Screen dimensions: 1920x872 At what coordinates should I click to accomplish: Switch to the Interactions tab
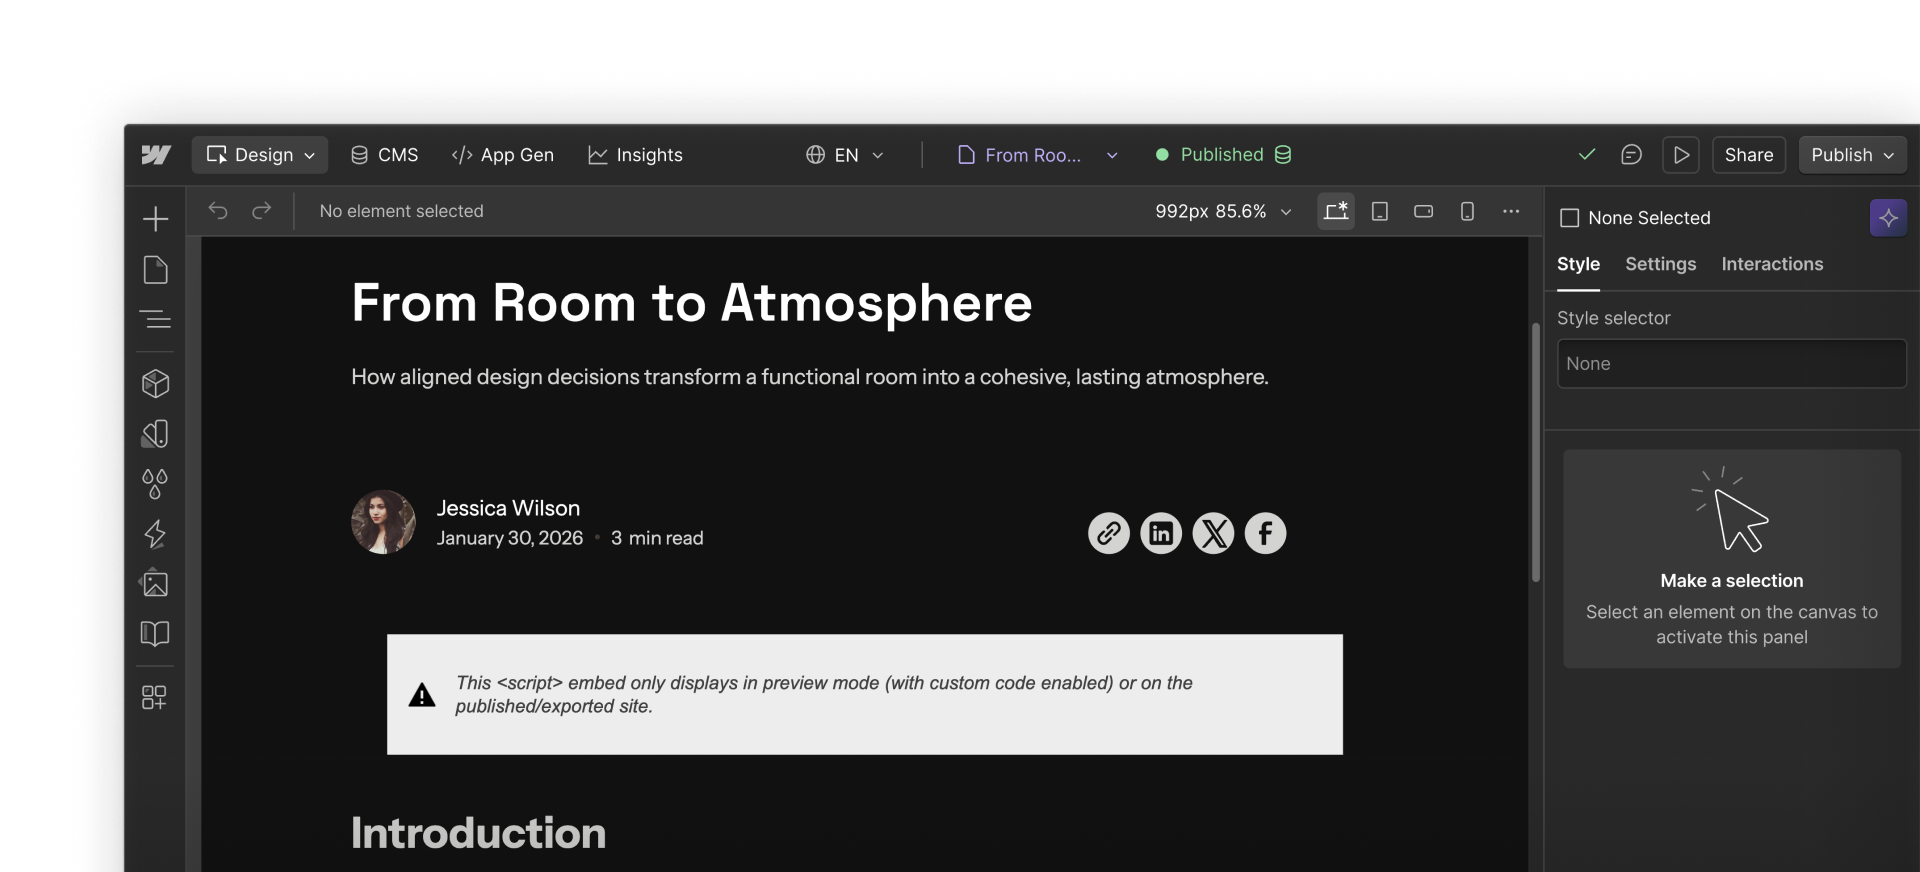click(1772, 264)
